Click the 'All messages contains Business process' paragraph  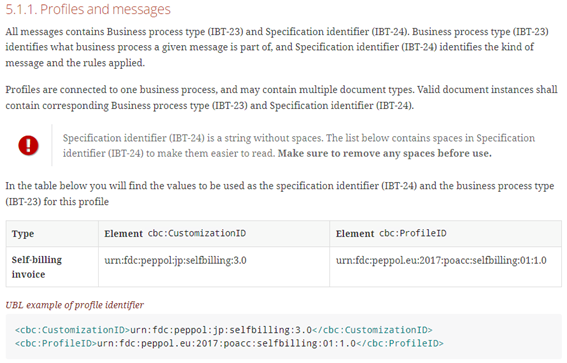[277, 47]
